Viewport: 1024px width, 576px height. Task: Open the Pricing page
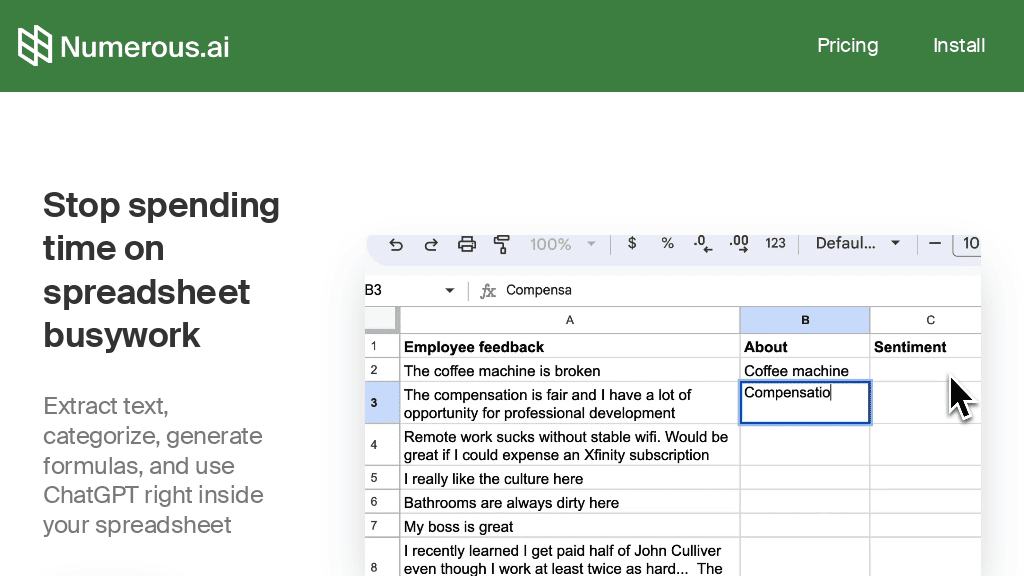tap(847, 45)
